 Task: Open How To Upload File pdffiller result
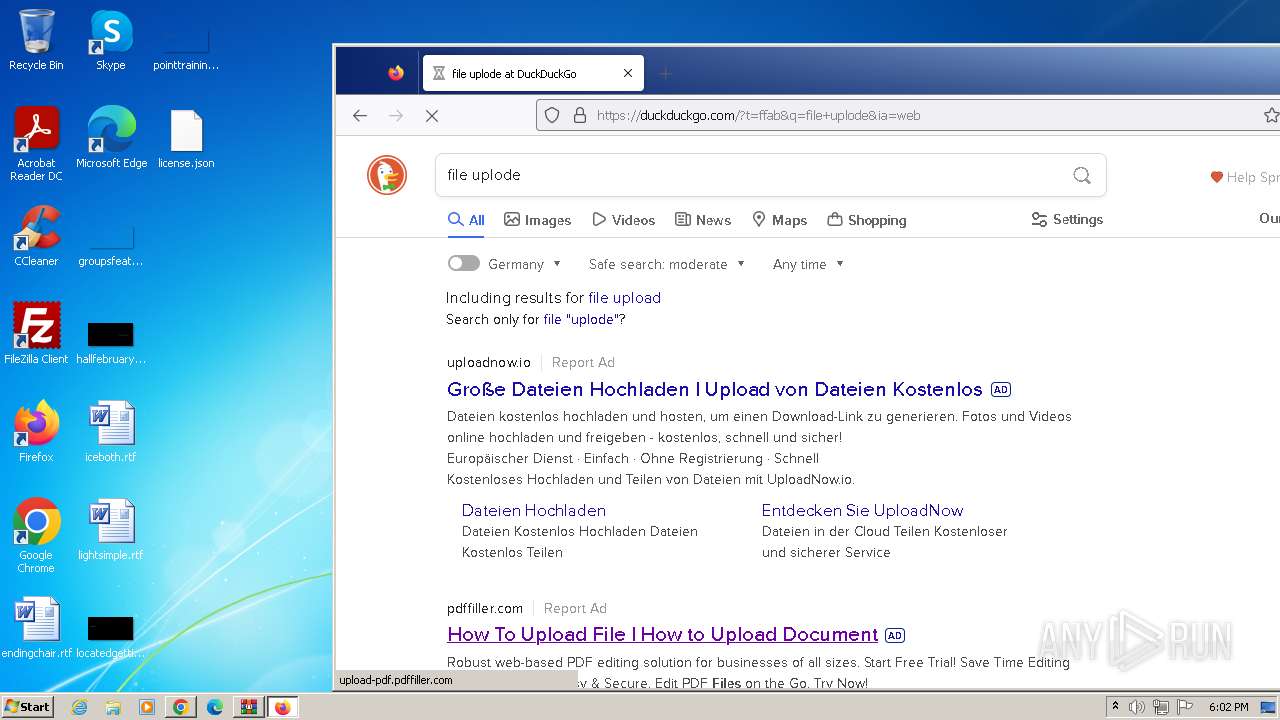click(663, 635)
